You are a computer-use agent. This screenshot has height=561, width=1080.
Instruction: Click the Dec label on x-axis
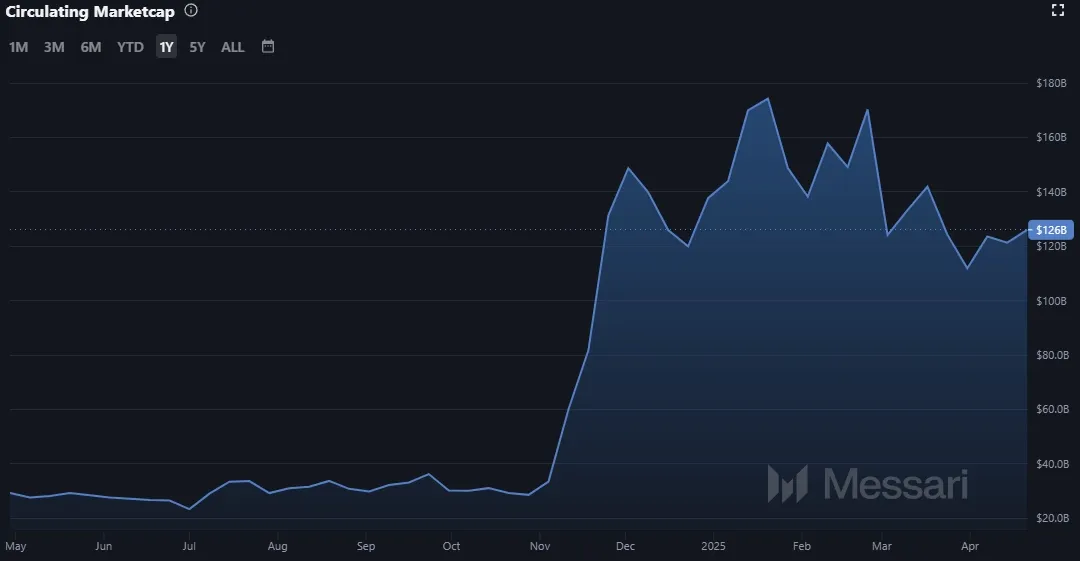coord(625,546)
